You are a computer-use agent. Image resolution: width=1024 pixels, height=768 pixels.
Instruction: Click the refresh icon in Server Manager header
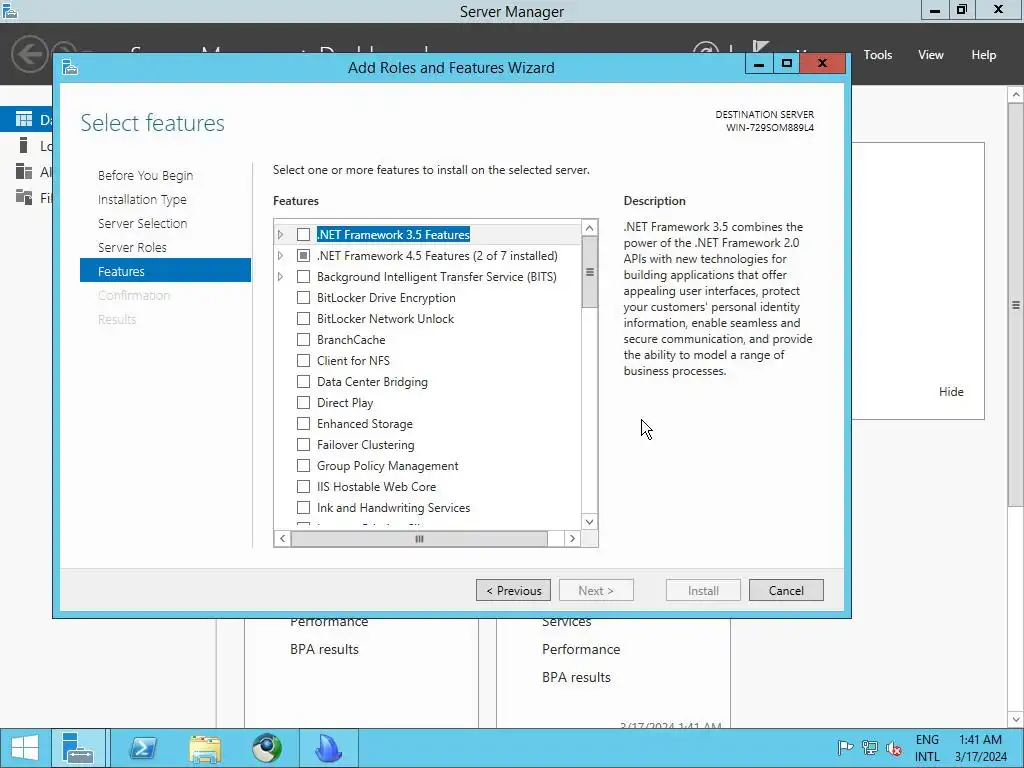[705, 47]
